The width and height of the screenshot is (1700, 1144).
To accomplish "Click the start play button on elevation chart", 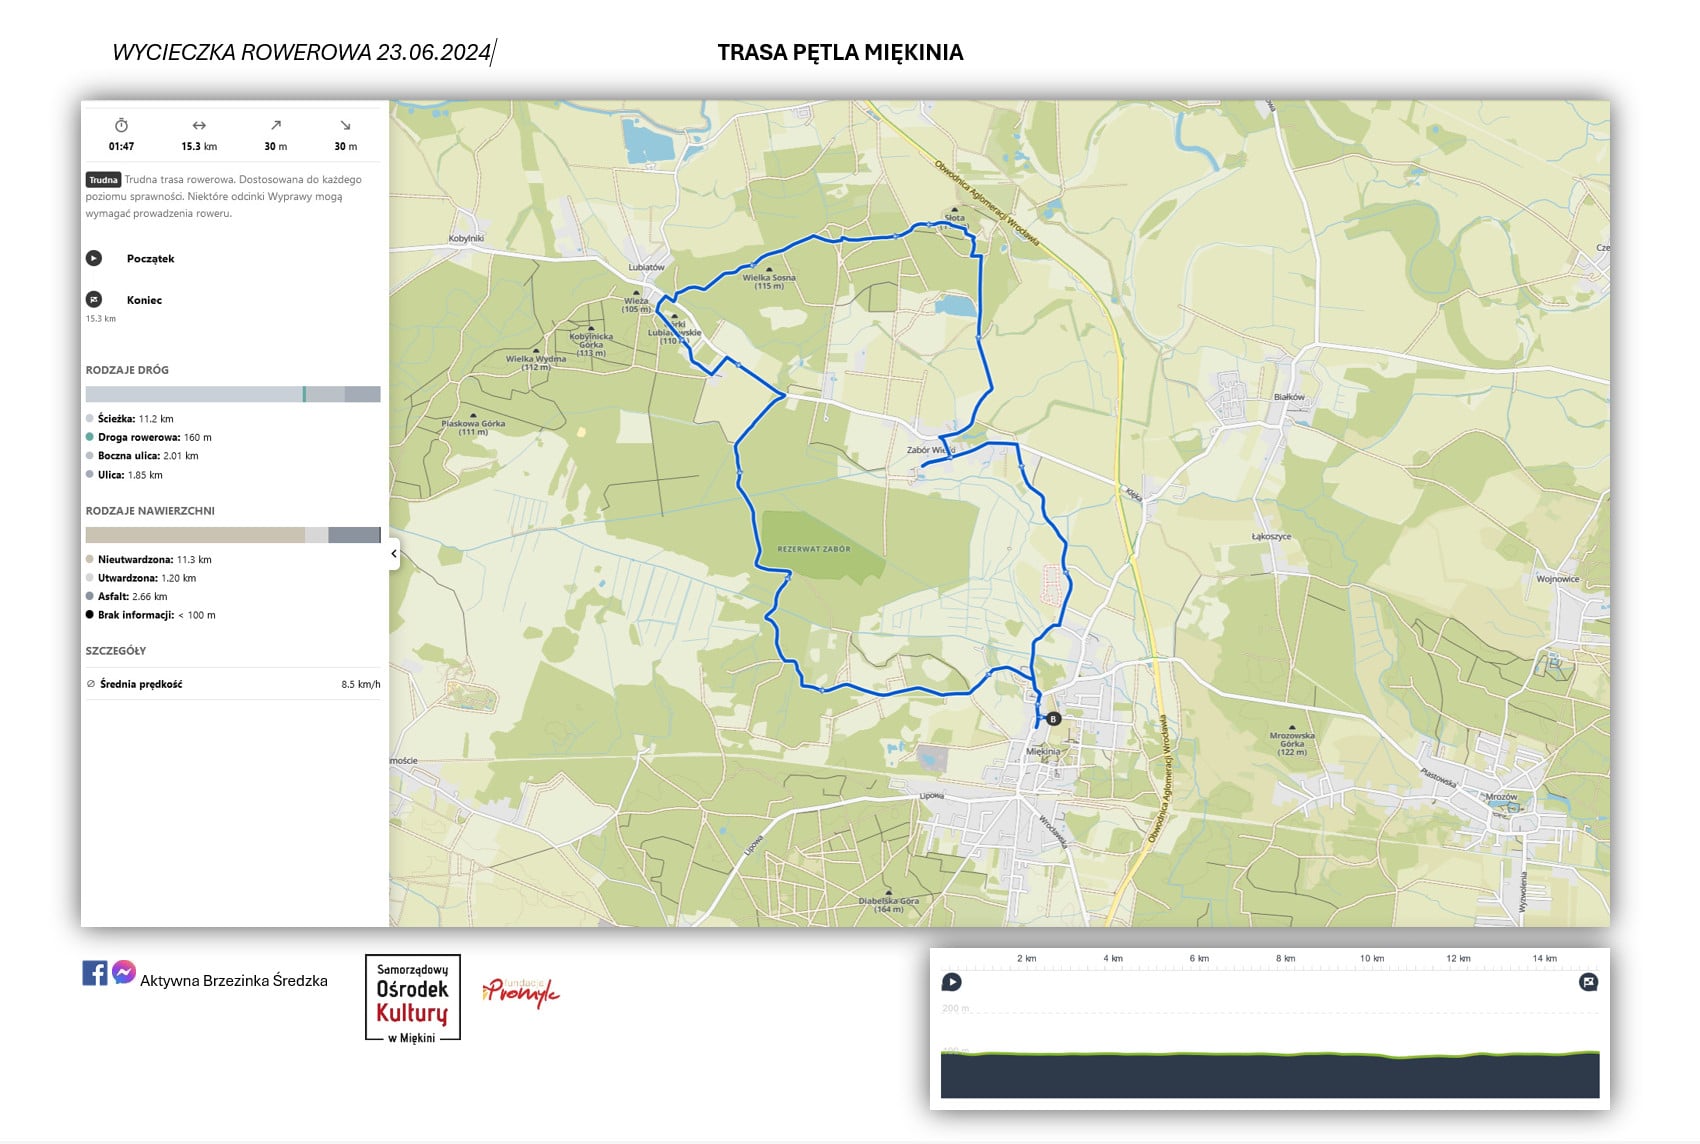I will (x=952, y=982).
